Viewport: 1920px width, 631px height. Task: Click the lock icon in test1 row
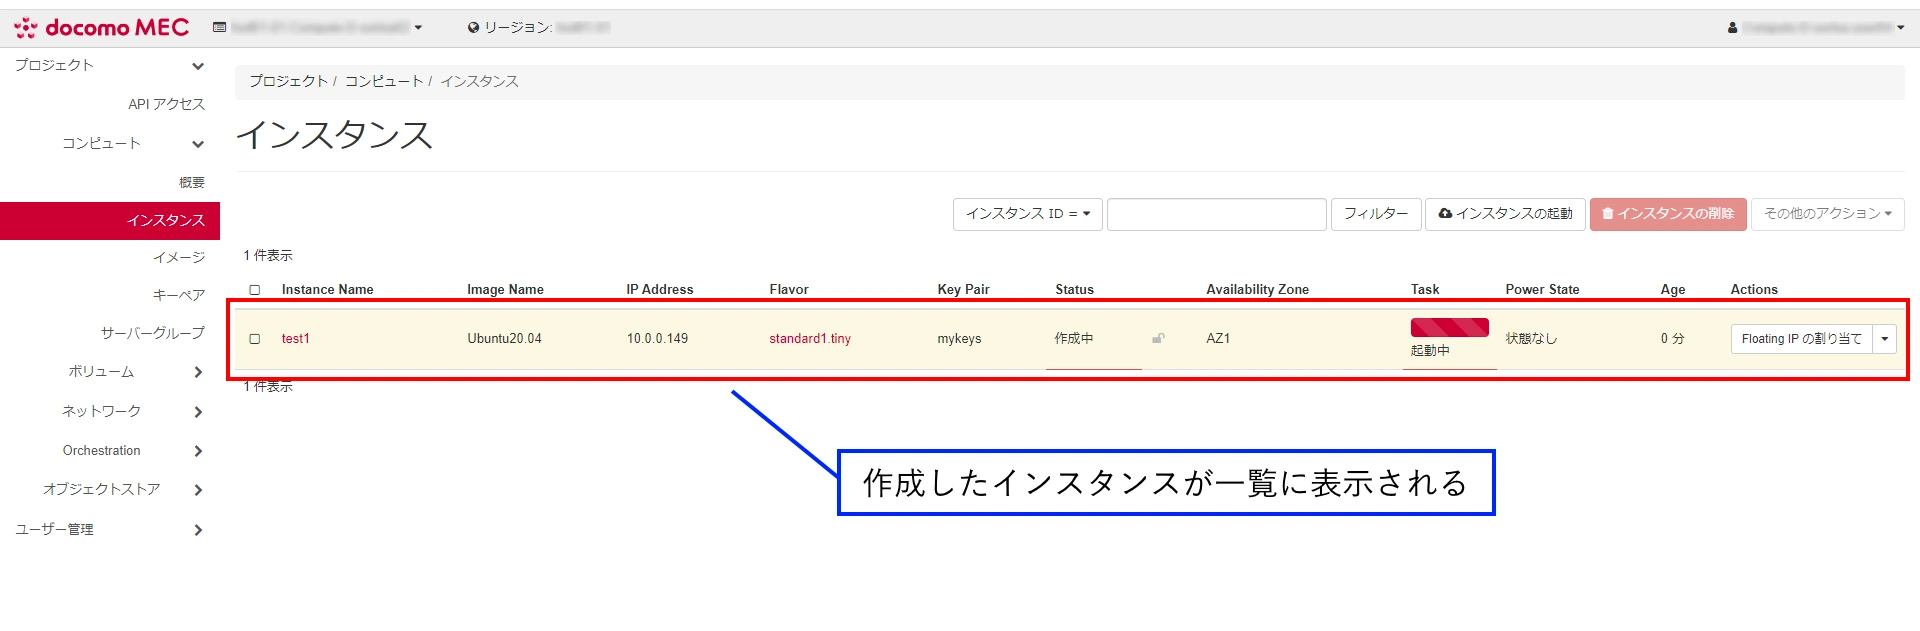click(1158, 339)
